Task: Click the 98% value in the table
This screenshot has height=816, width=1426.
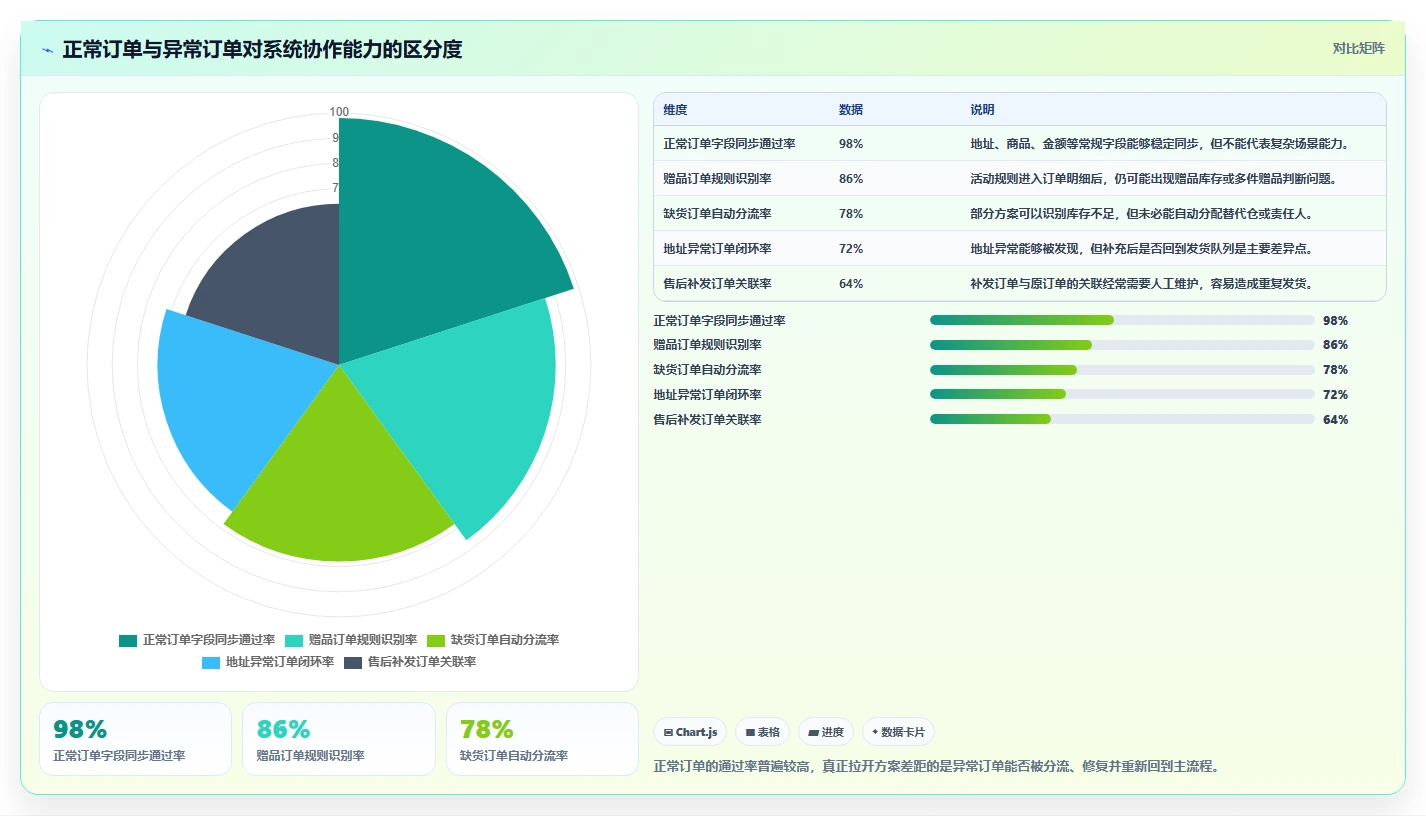Action: (x=851, y=144)
